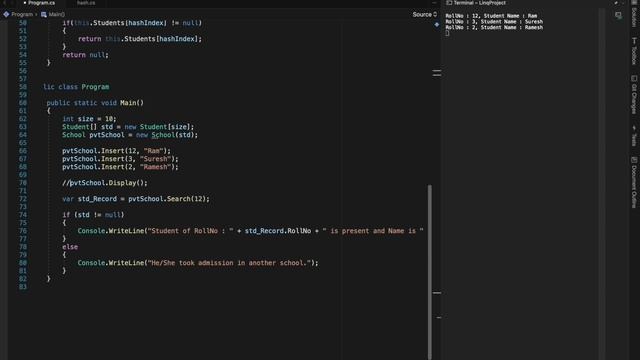
Task: Click the pvtSchool.Insert(2, "Ramesh") line
Action: click(x=120, y=167)
